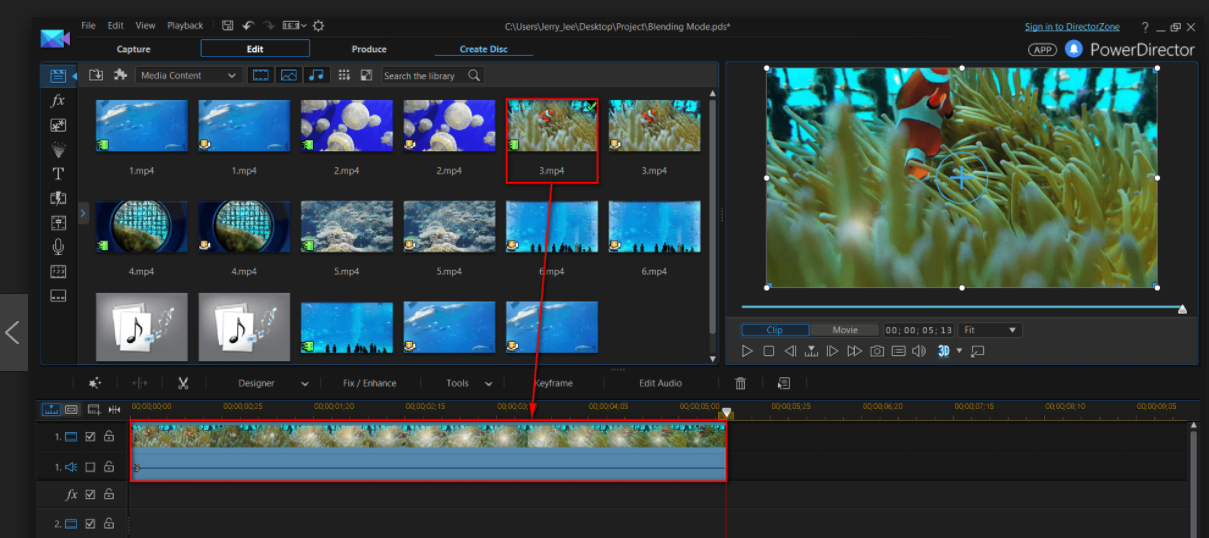The width and height of the screenshot is (1209, 538).
Task: Click the search magnifier icon
Action: [x=474, y=75]
